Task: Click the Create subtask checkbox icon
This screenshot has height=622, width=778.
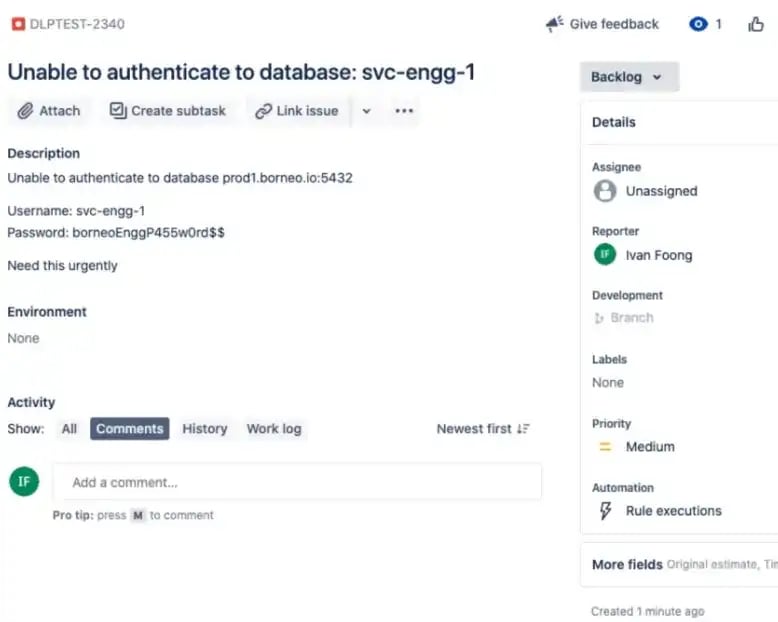Action: pyautogui.click(x=118, y=111)
